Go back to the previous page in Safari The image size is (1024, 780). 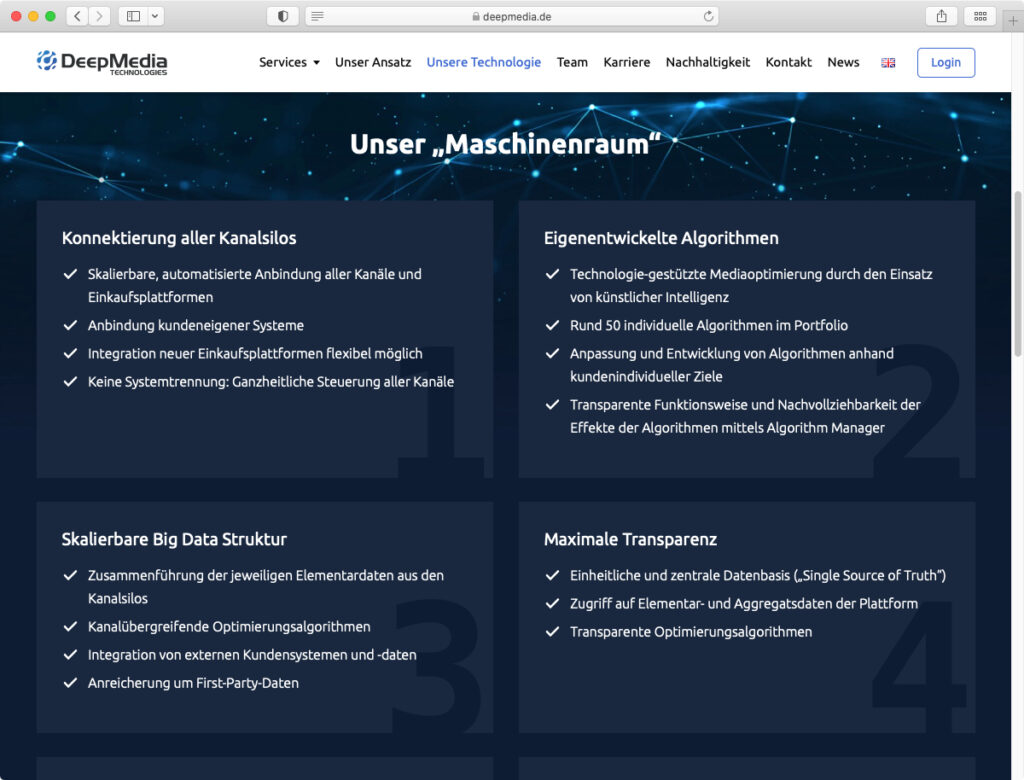click(x=77, y=16)
